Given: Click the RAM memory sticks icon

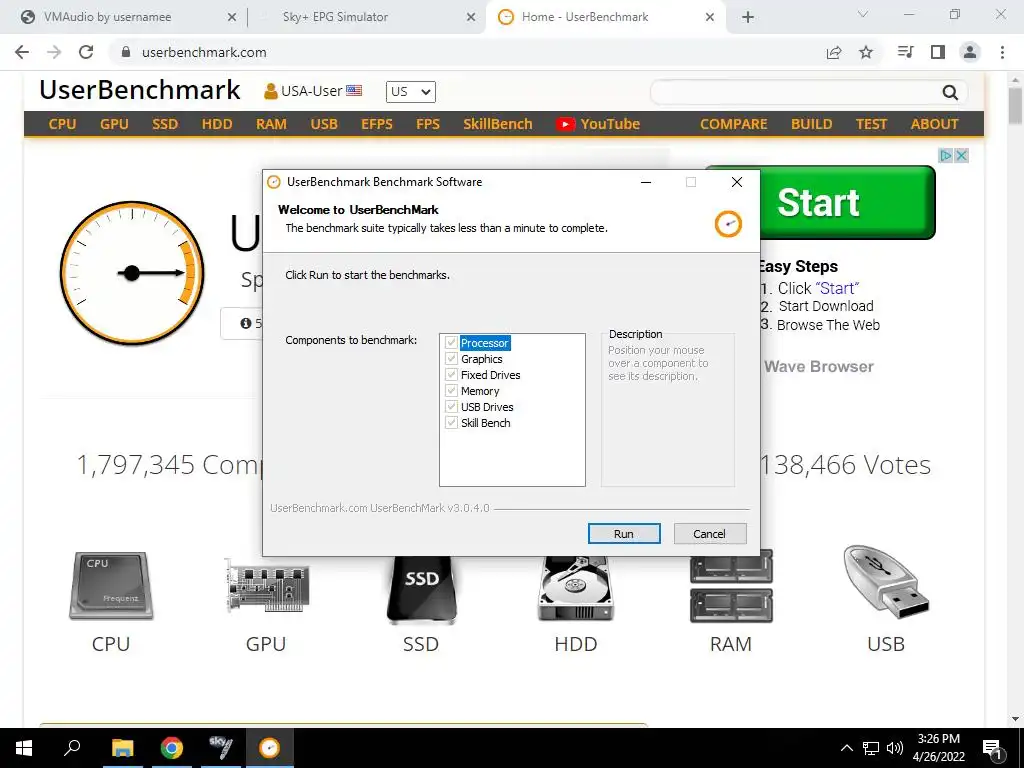Looking at the screenshot, I should click(x=731, y=586).
